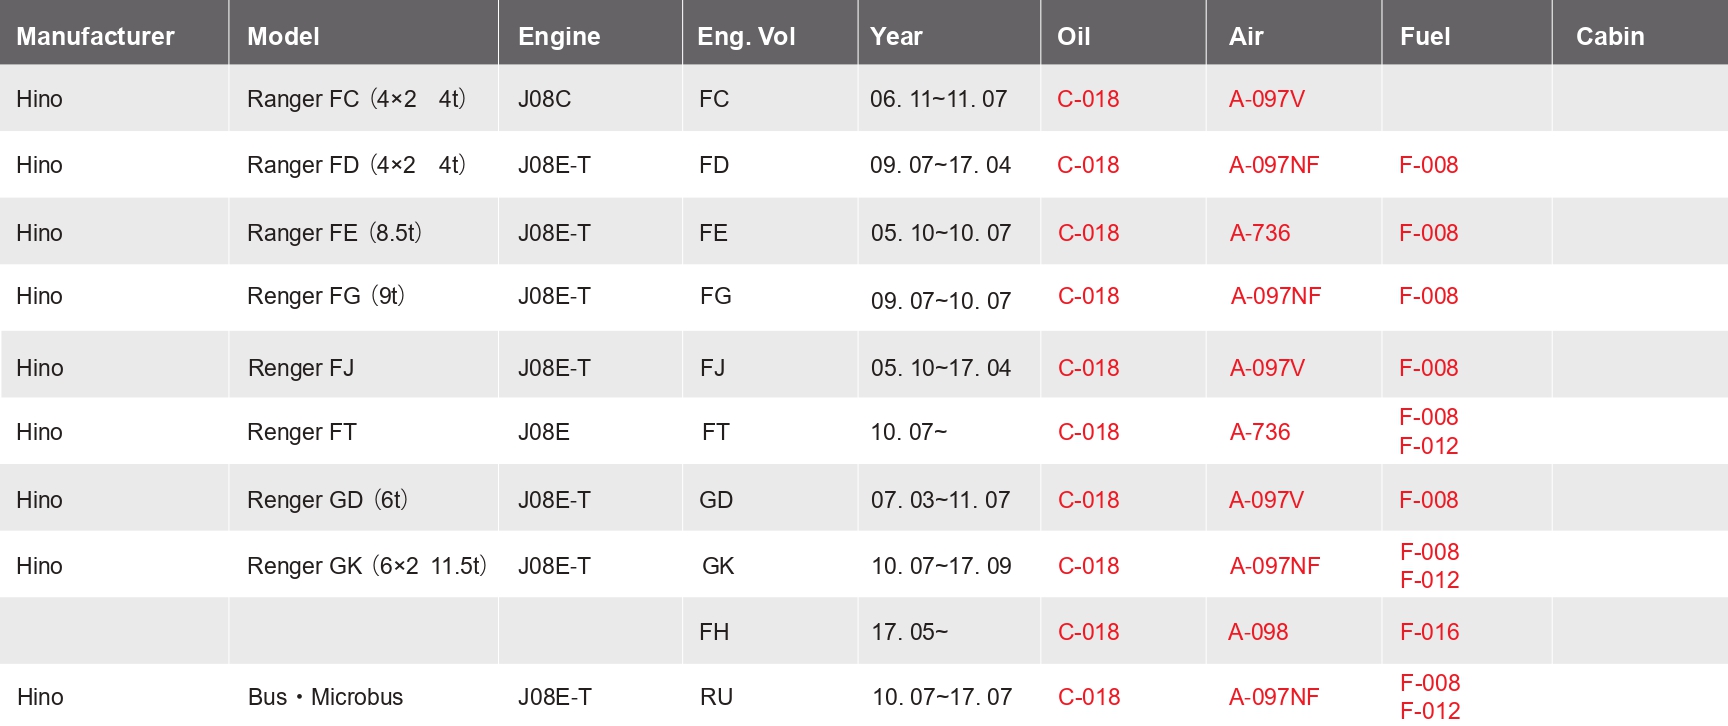Click F-012 in the Renger GK row
The width and height of the screenshot is (1728, 726).
pyautogui.click(x=1429, y=580)
